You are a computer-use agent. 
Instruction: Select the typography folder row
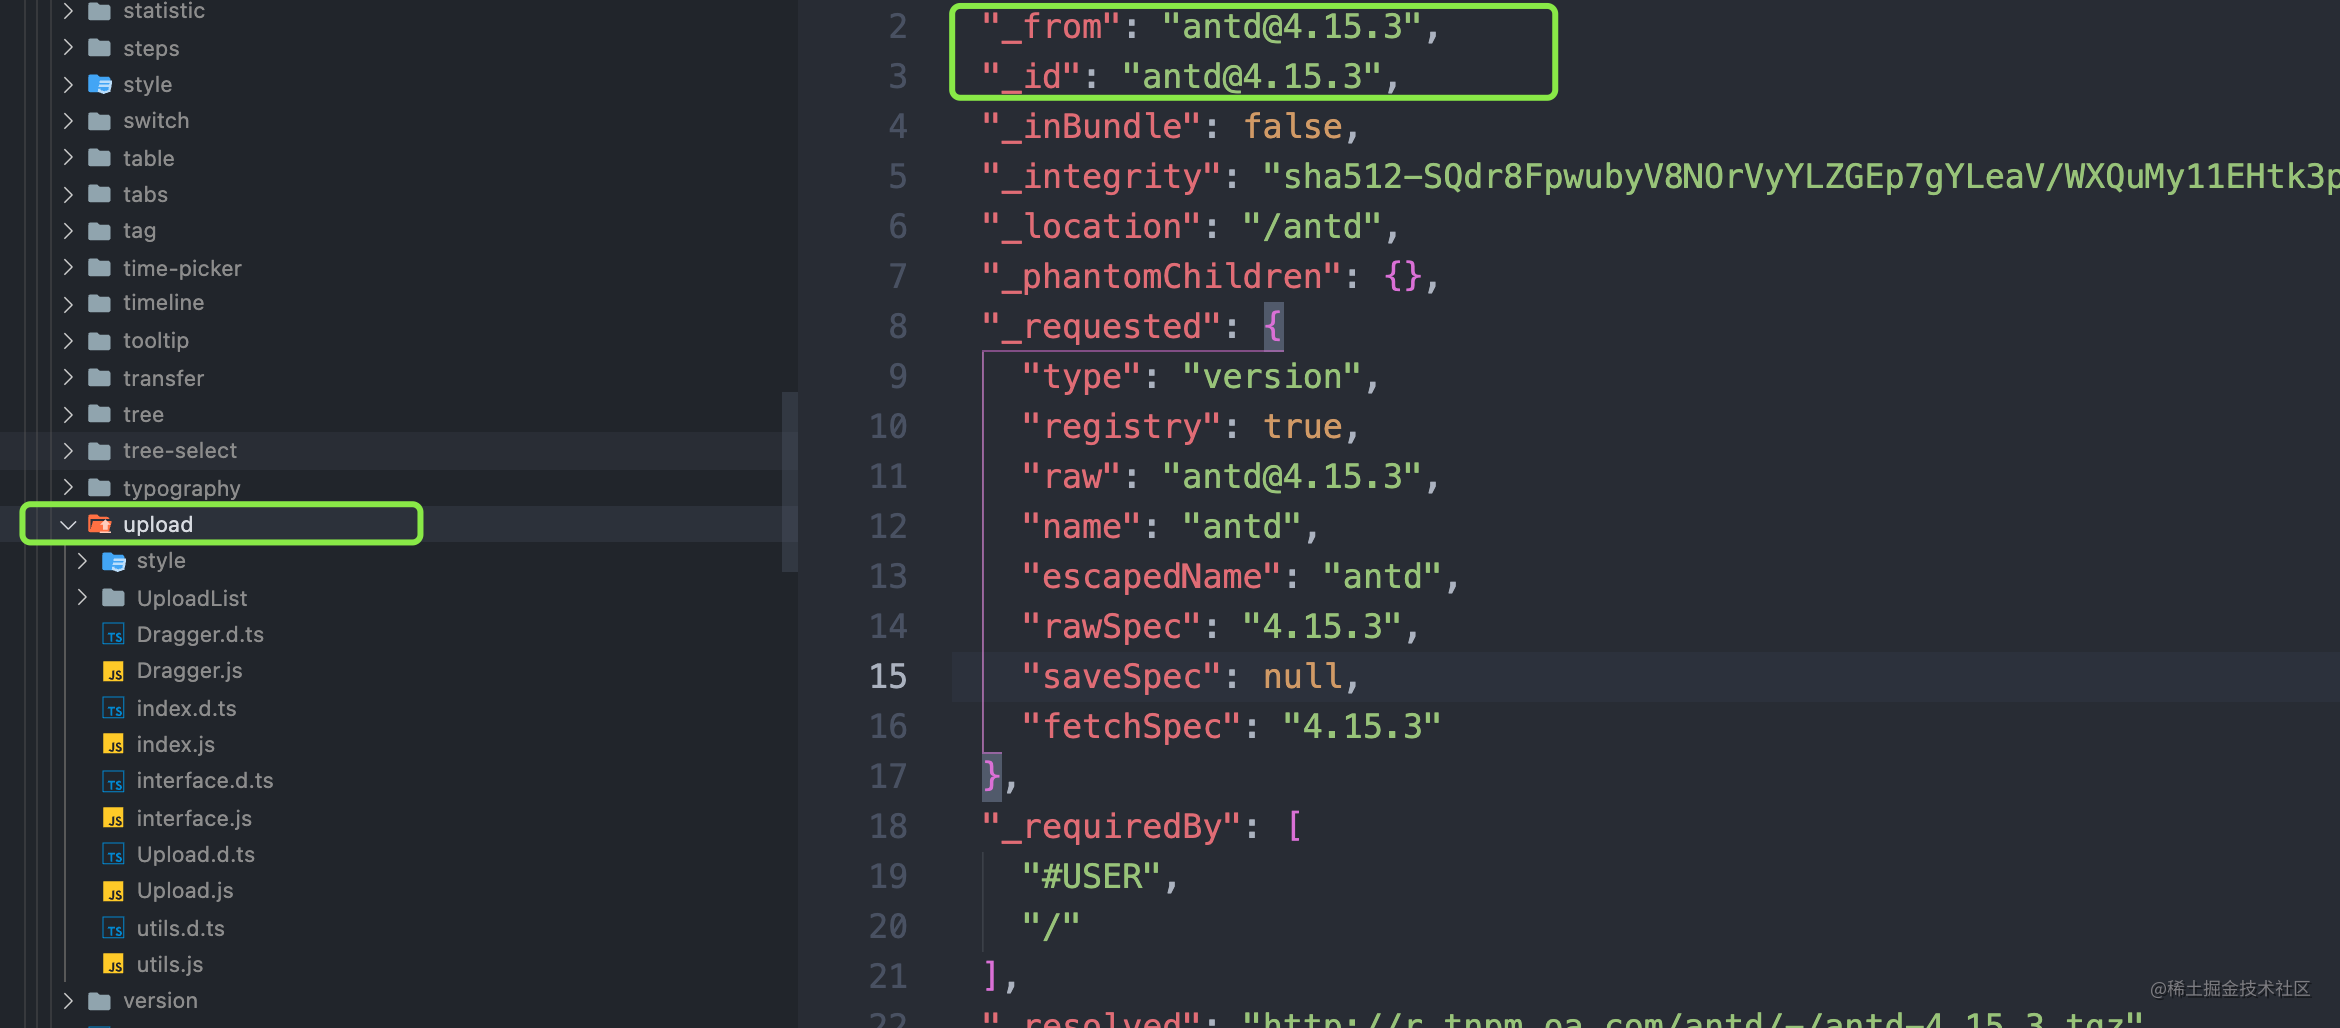click(400, 488)
